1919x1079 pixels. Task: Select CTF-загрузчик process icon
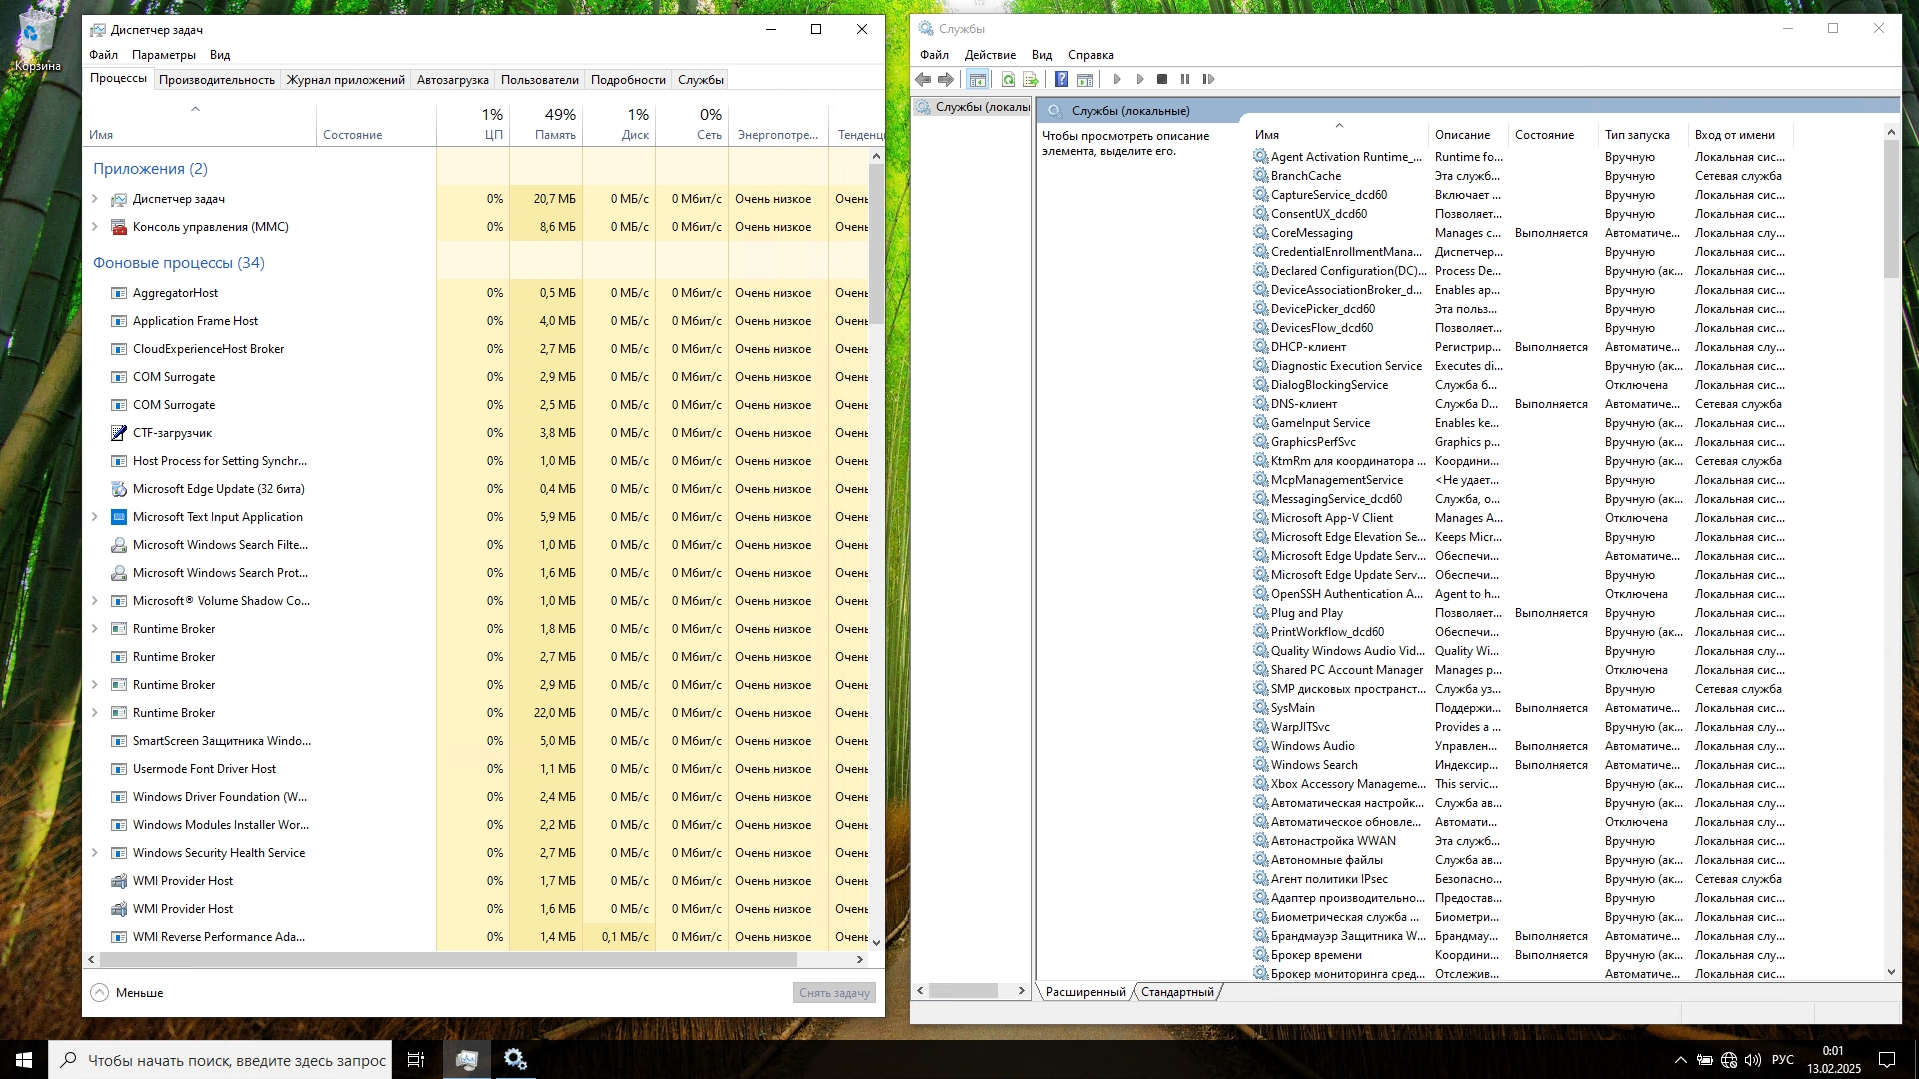point(119,433)
